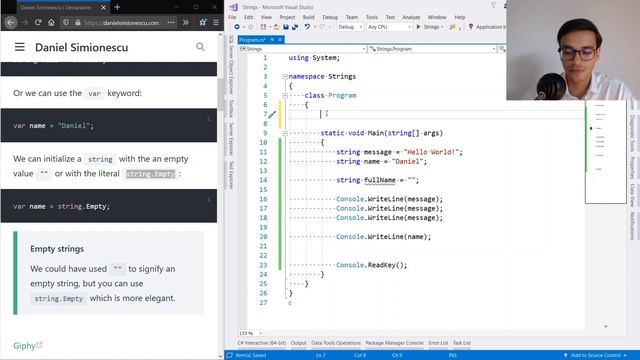
Task: Open a new Firefox tab with plus button
Action: [x=117, y=7]
